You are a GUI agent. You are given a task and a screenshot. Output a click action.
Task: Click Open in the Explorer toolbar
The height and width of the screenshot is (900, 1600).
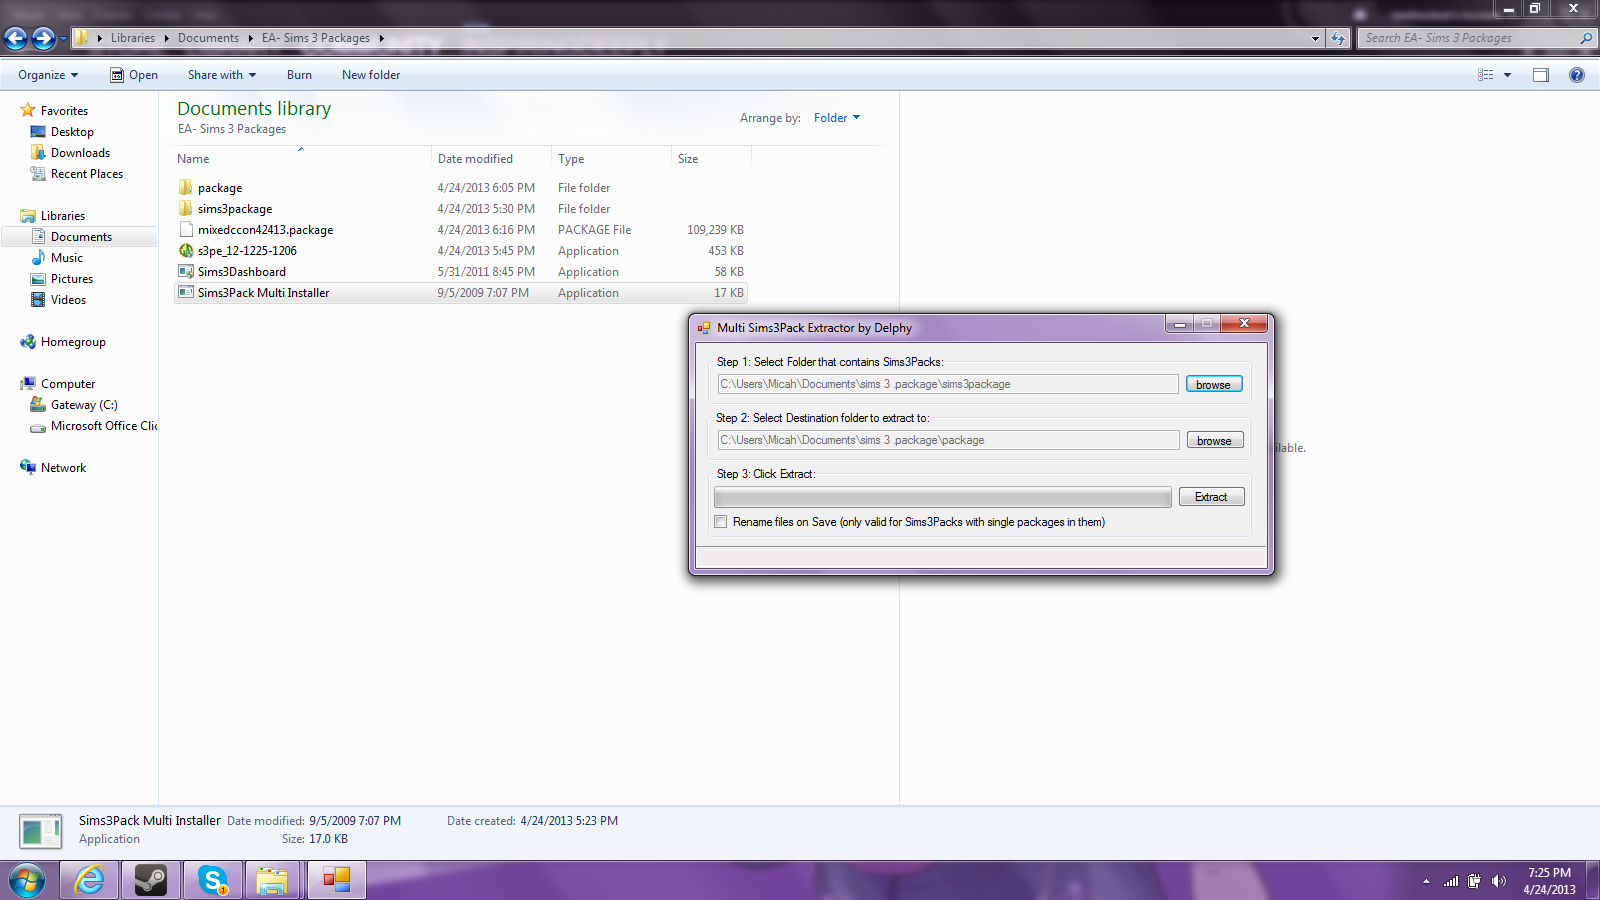[134, 75]
